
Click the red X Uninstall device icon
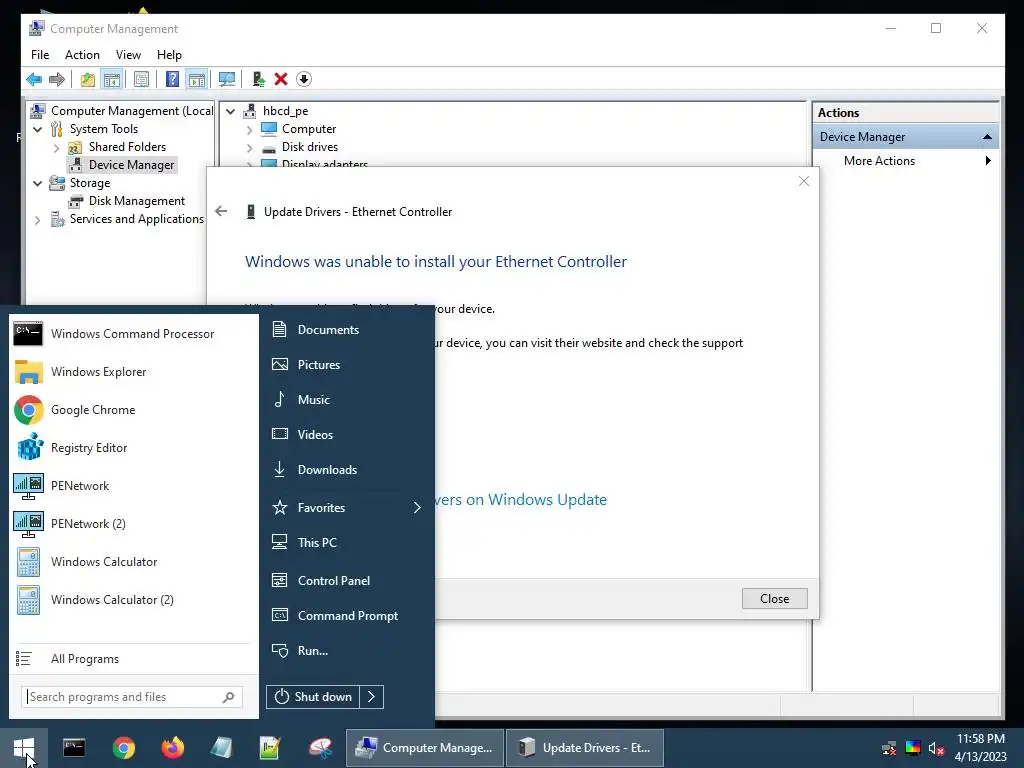(281, 80)
